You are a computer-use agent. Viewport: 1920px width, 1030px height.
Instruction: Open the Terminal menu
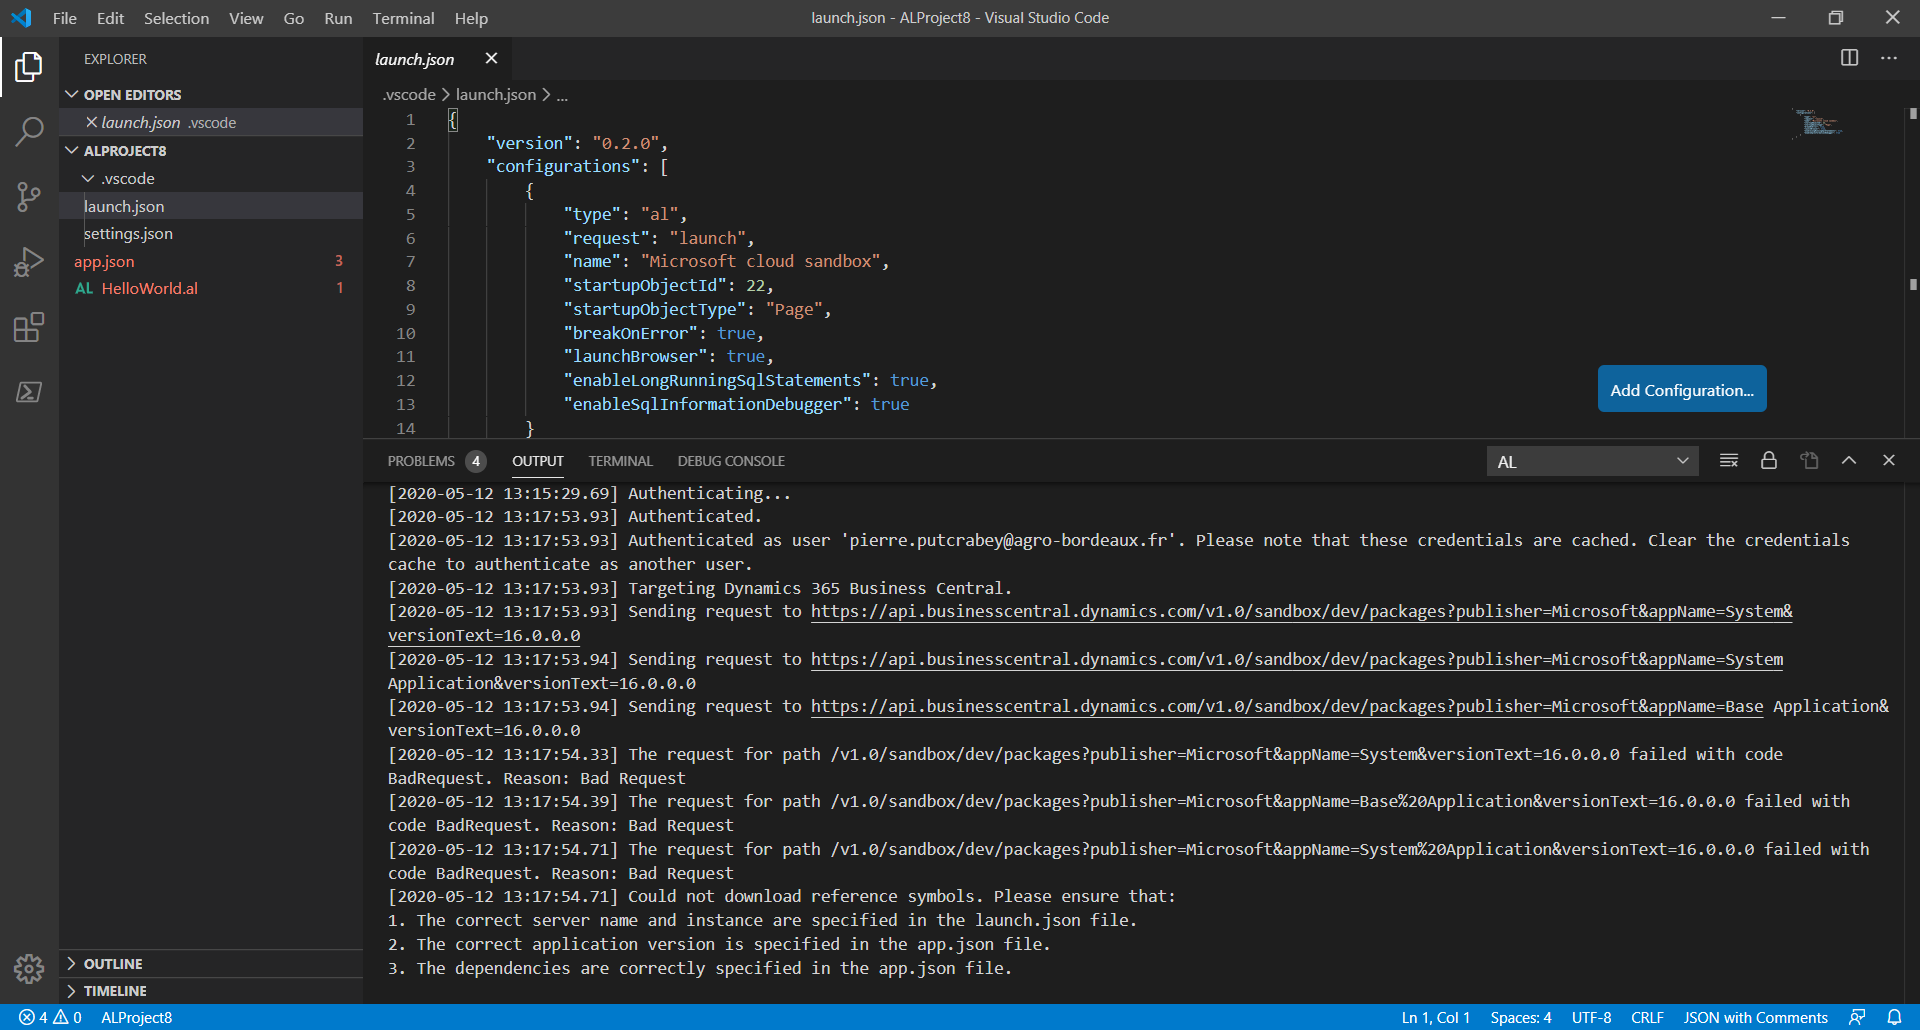(x=403, y=18)
